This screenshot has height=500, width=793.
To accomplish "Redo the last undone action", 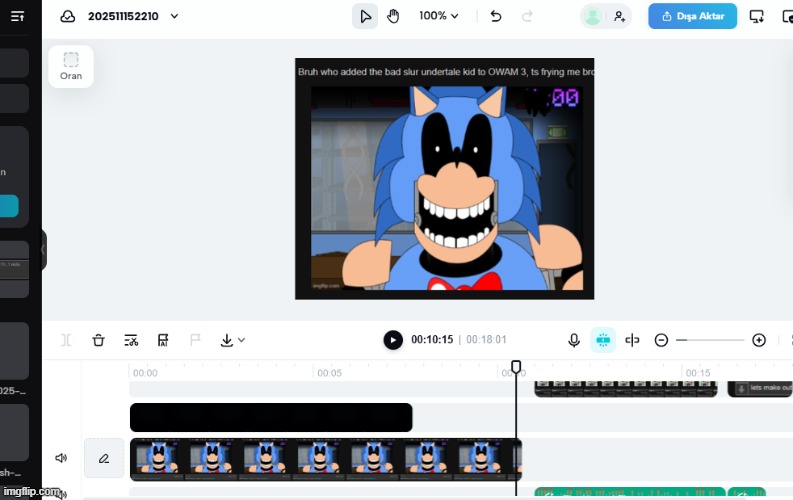I will pyautogui.click(x=527, y=16).
